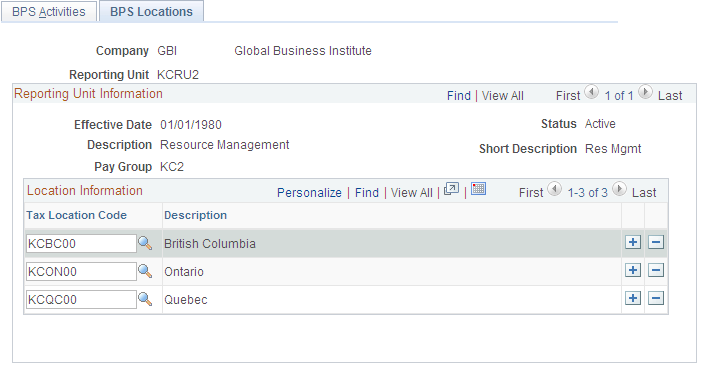Go to Last in Location Information
702x366 pixels.
pos(644,193)
